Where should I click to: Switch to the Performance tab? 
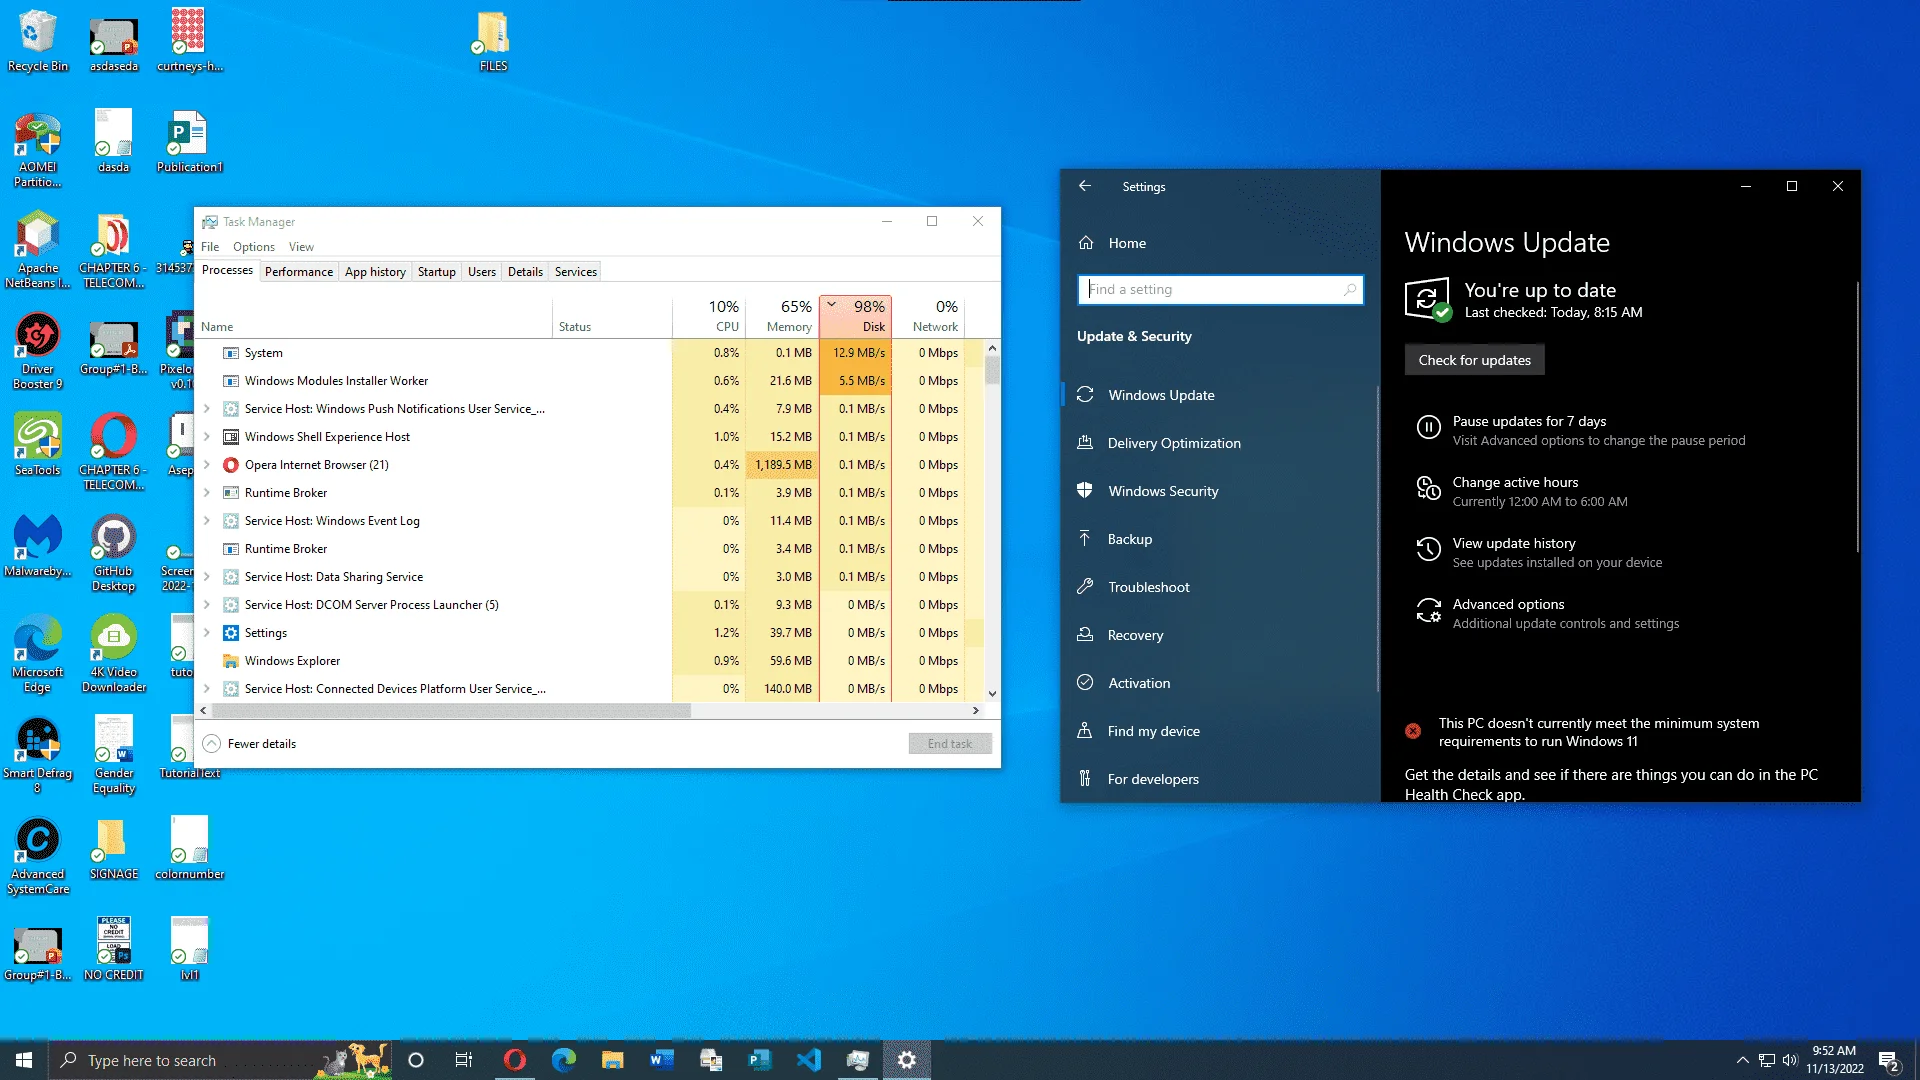pyautogui.click(x=299, y=272)
